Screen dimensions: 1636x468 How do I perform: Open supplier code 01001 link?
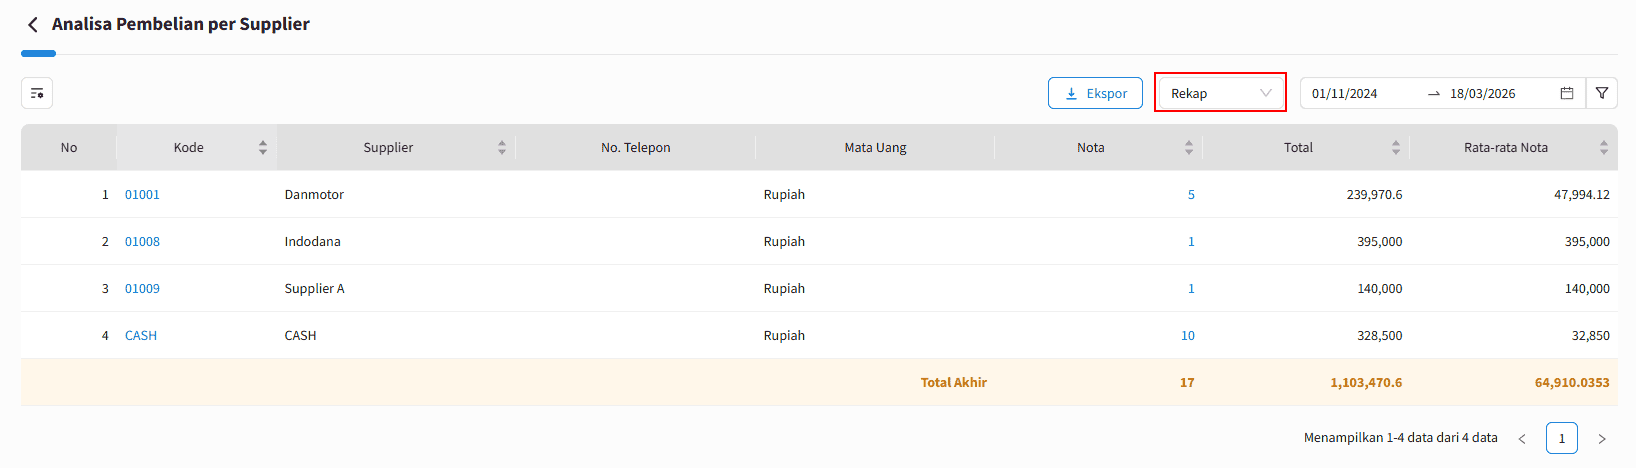click(x=142, y=195)
